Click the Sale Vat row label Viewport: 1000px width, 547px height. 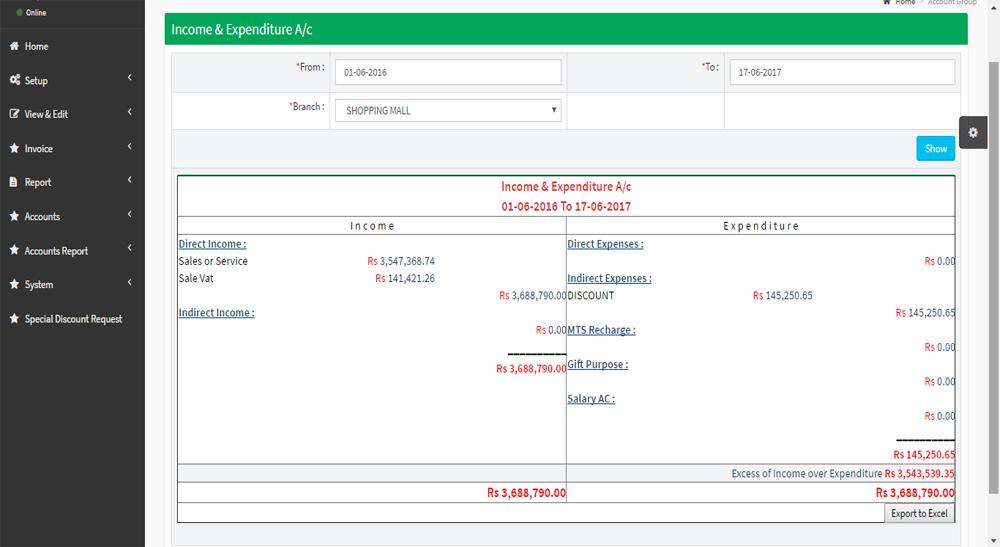196,279
